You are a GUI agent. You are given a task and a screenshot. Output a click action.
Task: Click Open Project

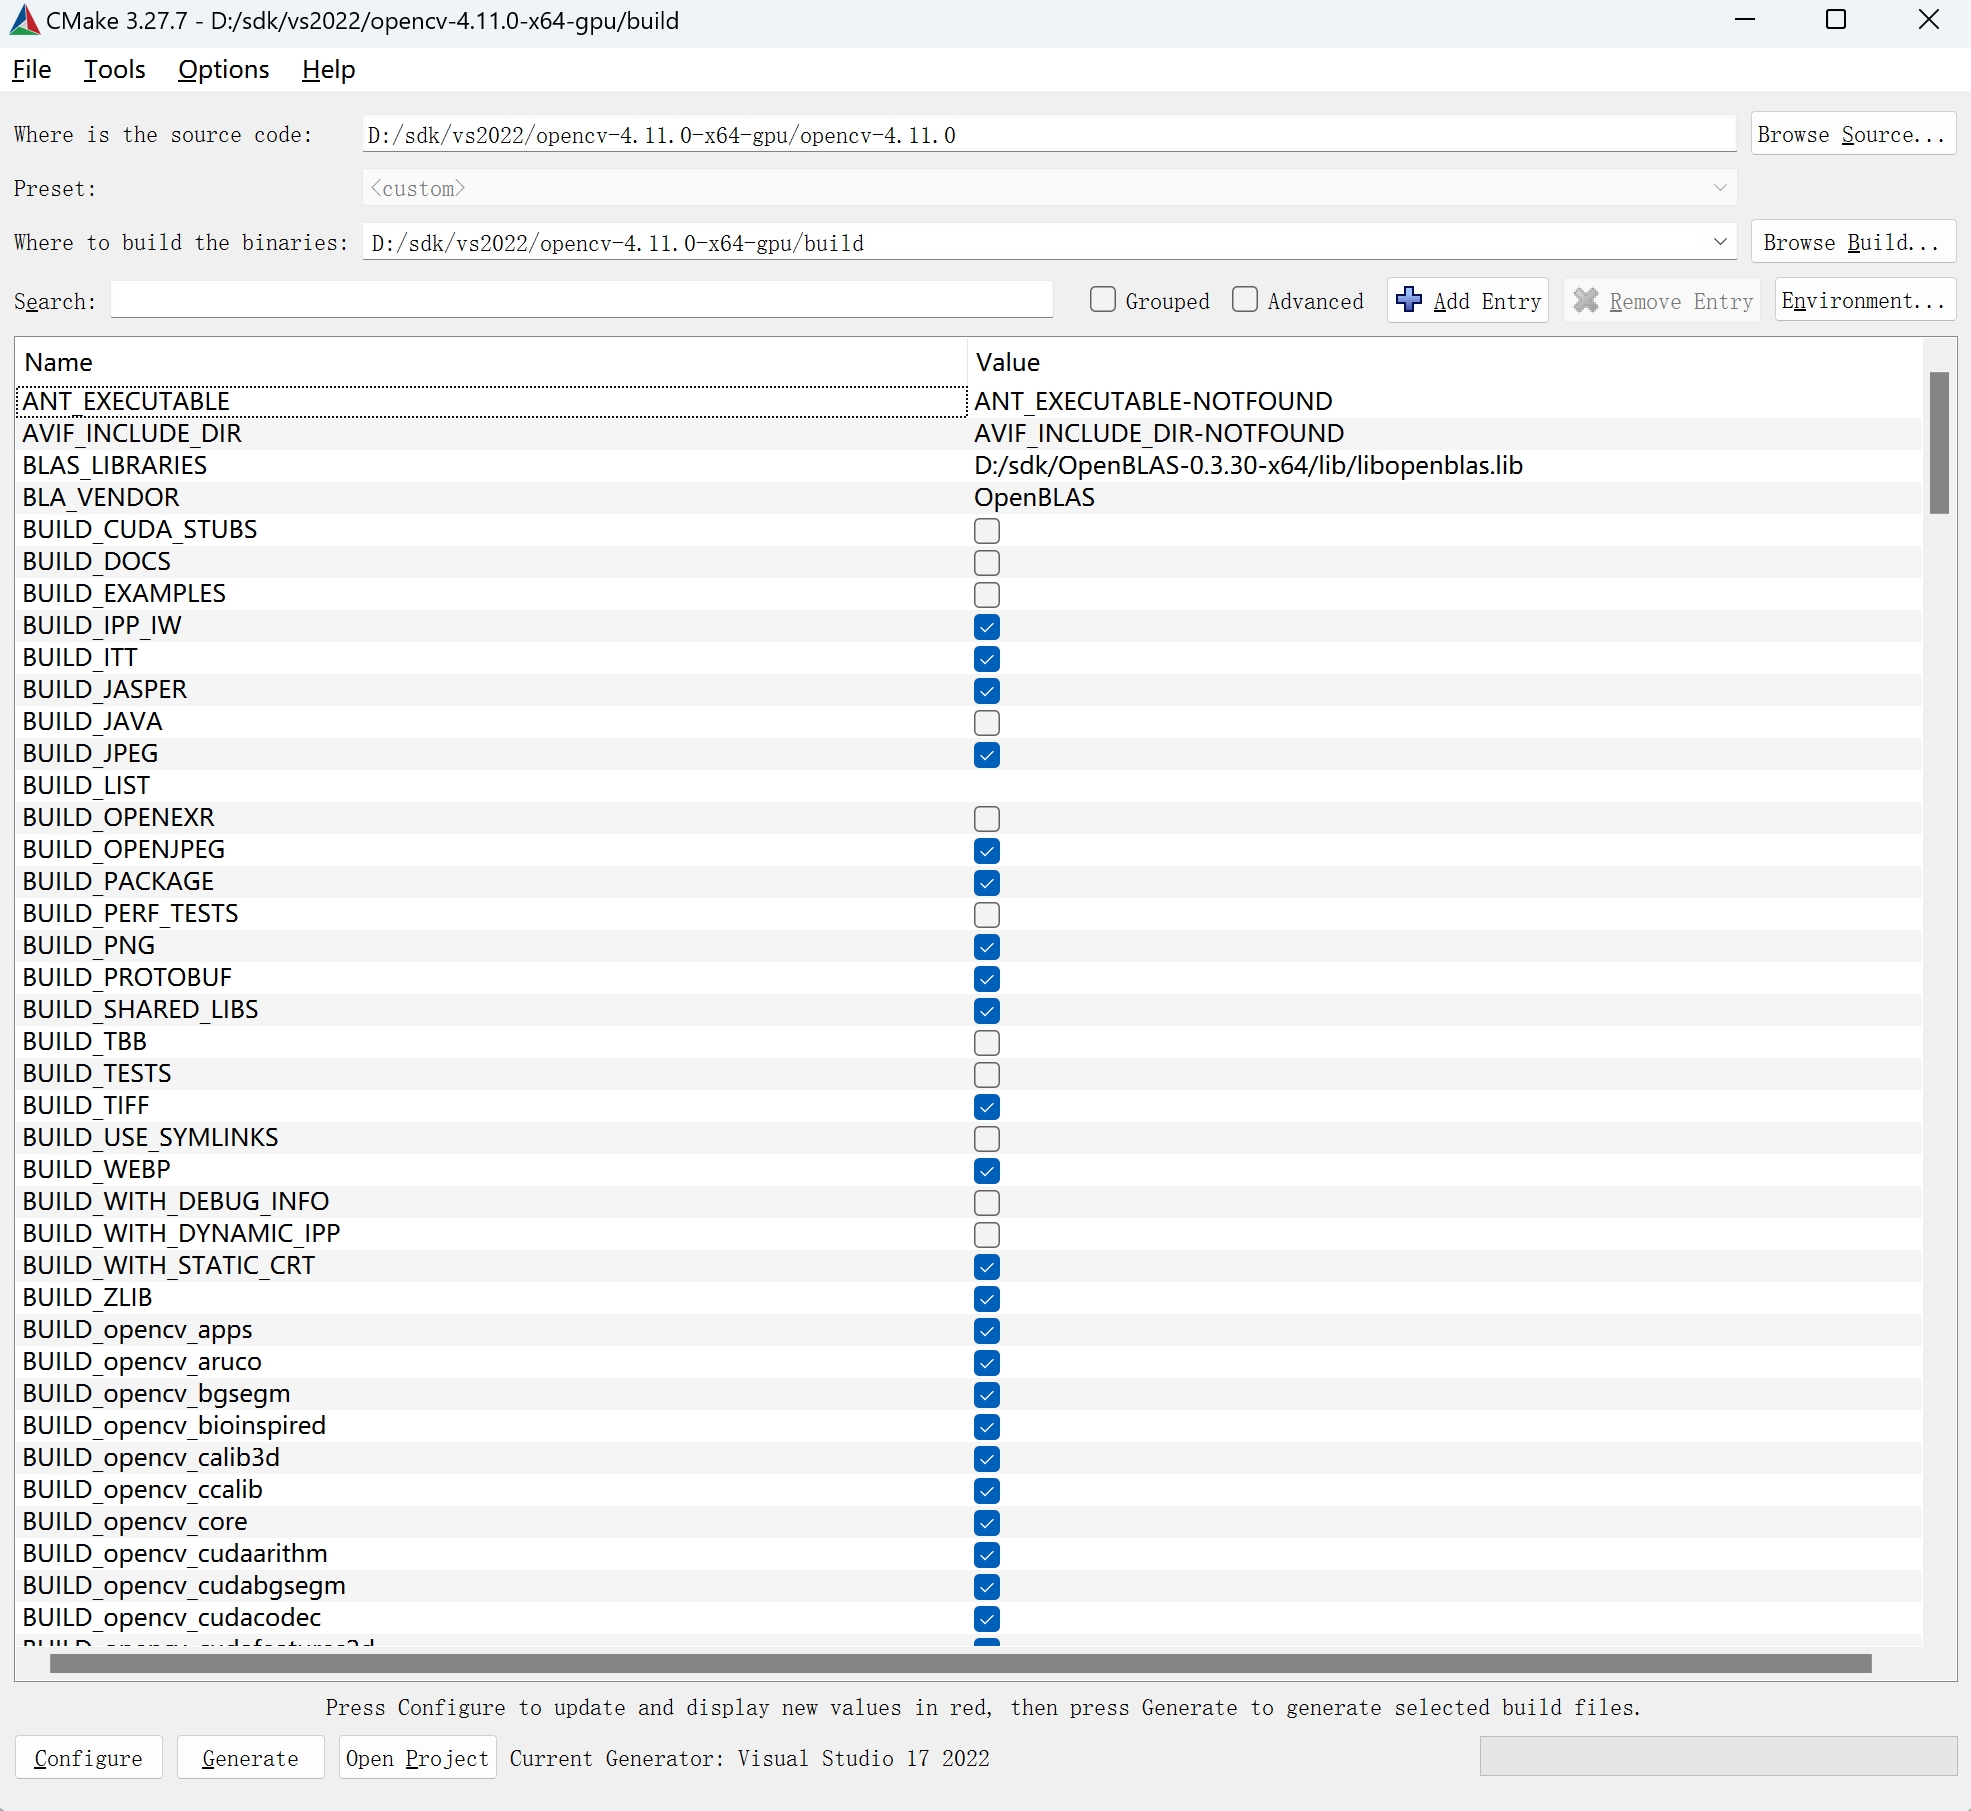coord(416,1758)
